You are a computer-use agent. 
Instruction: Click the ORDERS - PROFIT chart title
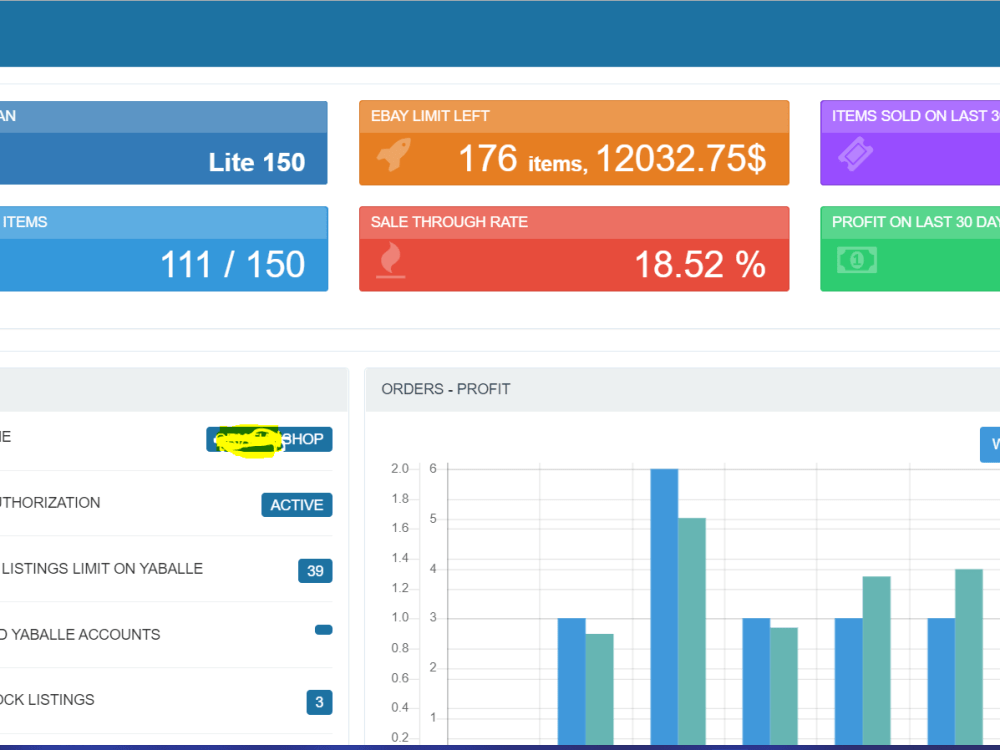coord(446,389)
